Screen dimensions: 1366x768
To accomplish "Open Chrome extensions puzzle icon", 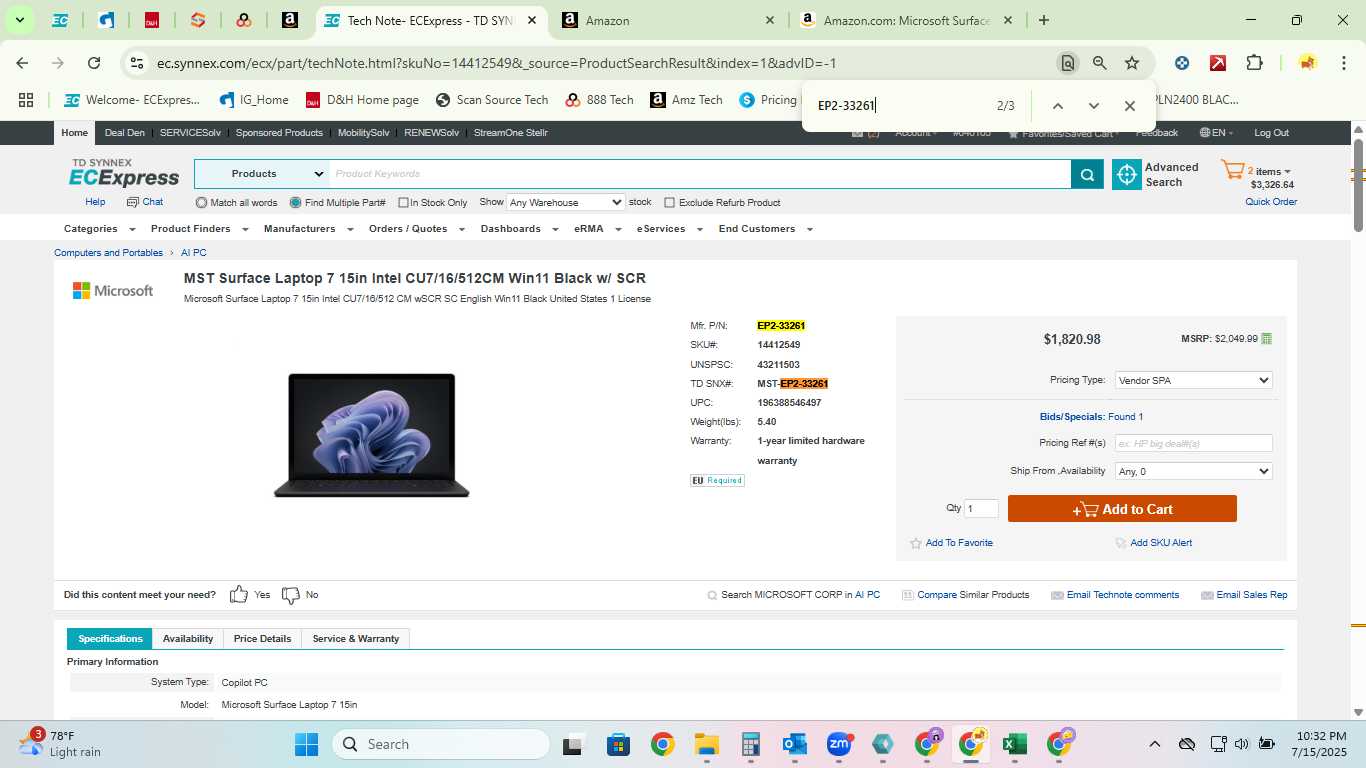I will click(x=1254, y=63).
